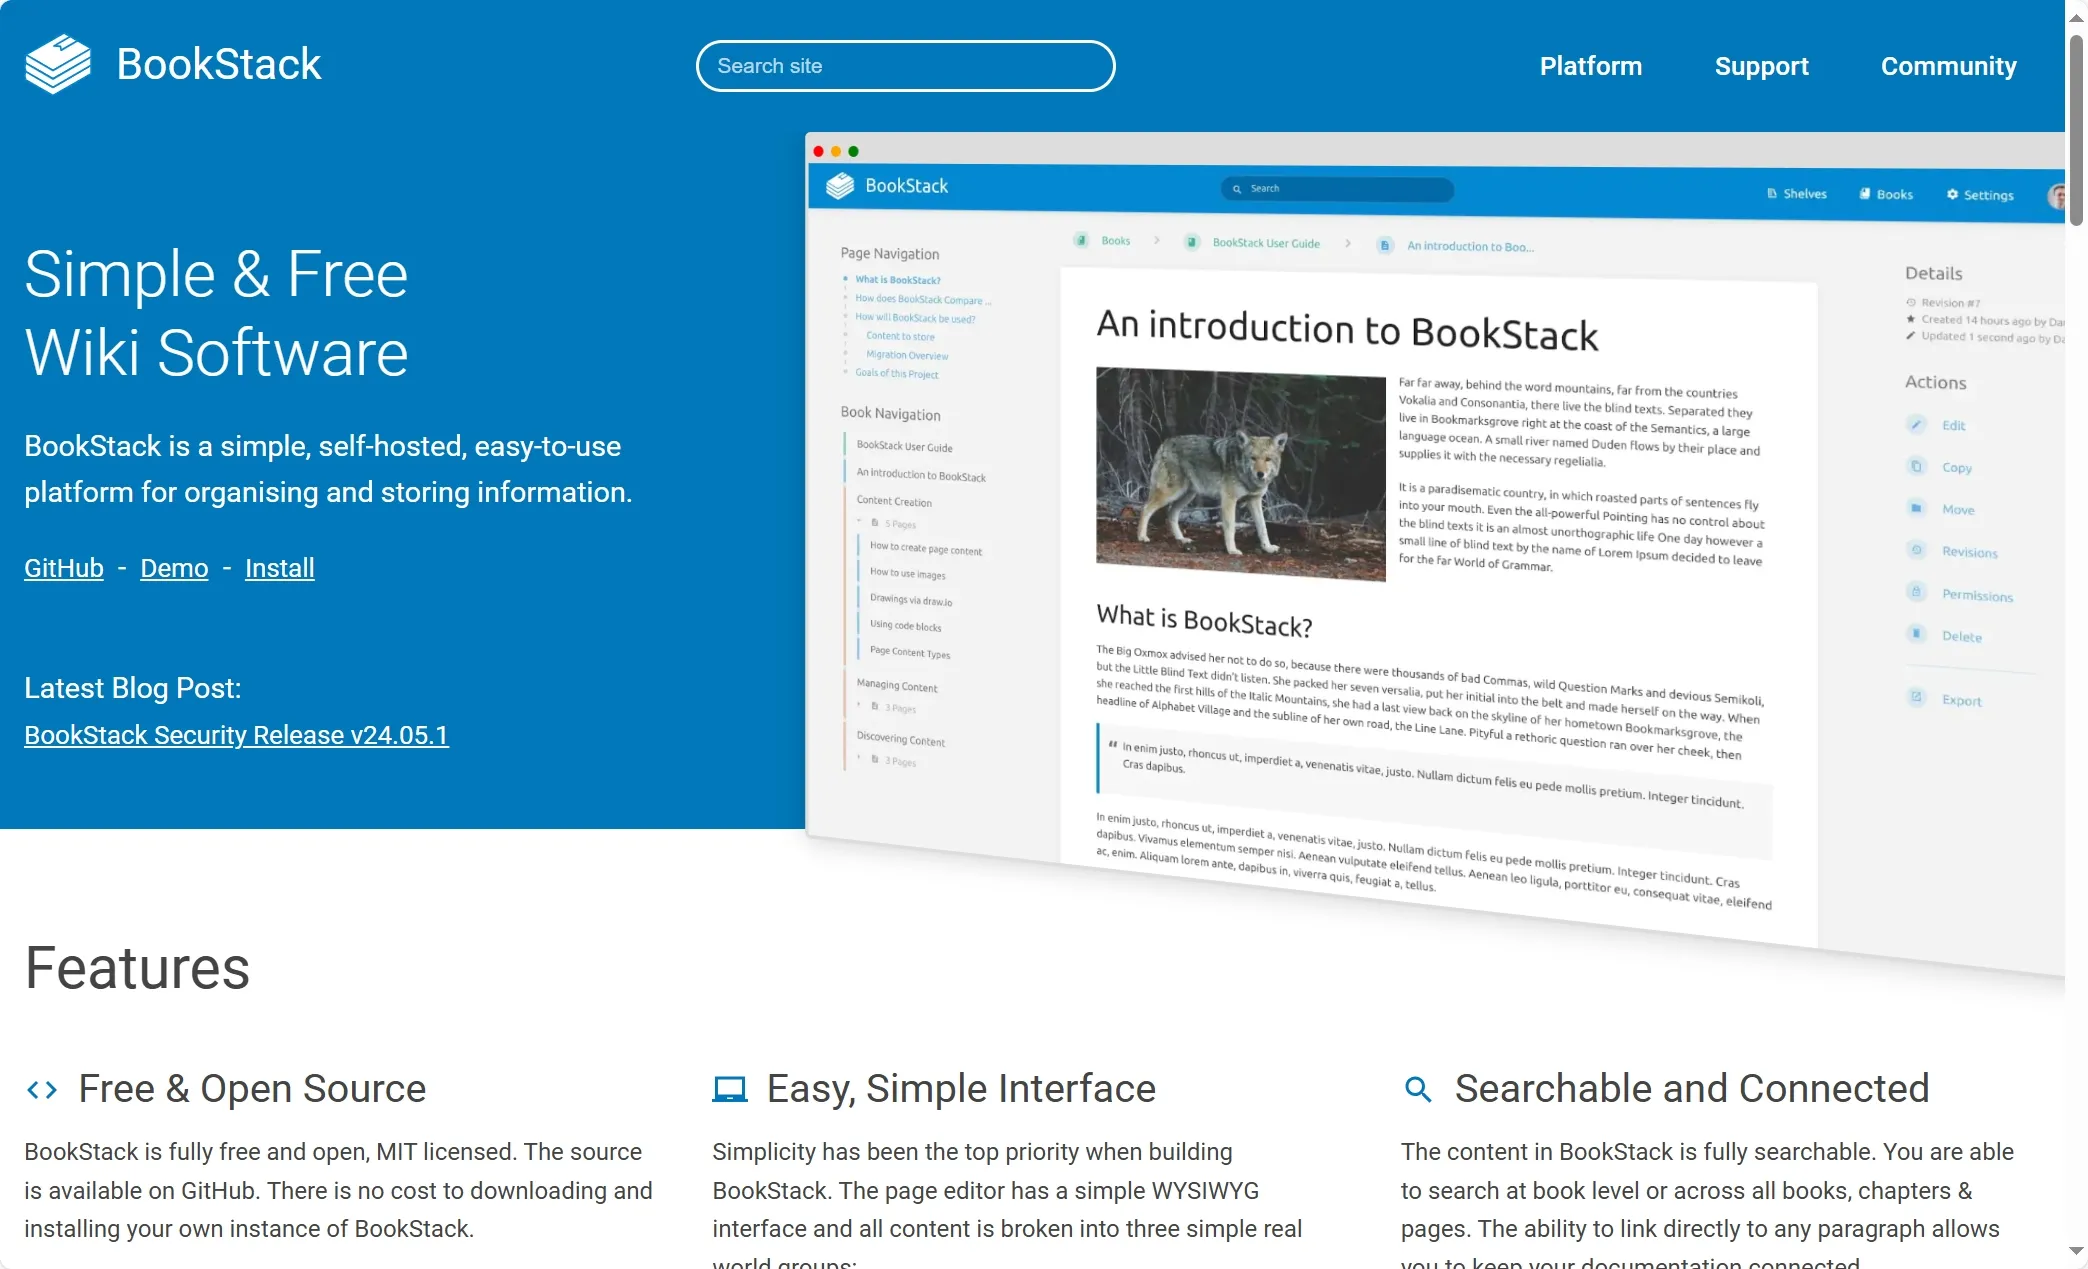The width and height of the screenshot is (2088, 1269).
Task: Click the GitHub link
Action: pyautogui.click(x=64, y=567)
